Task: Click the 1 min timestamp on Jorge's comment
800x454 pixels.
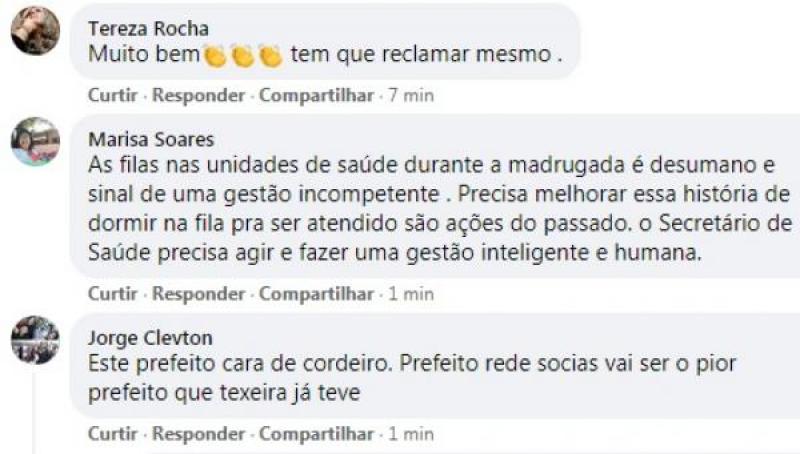Action: point(411,434)
